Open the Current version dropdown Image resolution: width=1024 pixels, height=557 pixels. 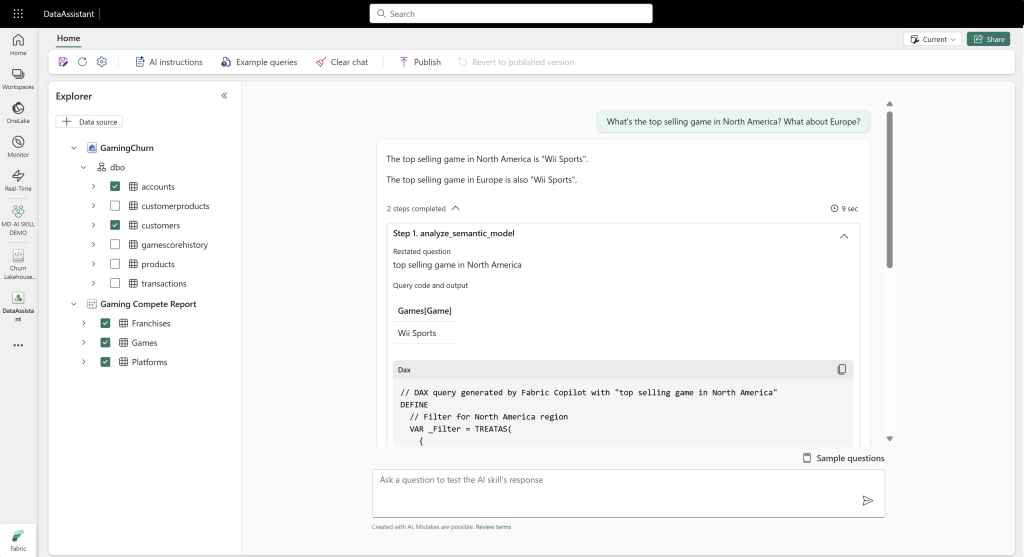[933, 39]
